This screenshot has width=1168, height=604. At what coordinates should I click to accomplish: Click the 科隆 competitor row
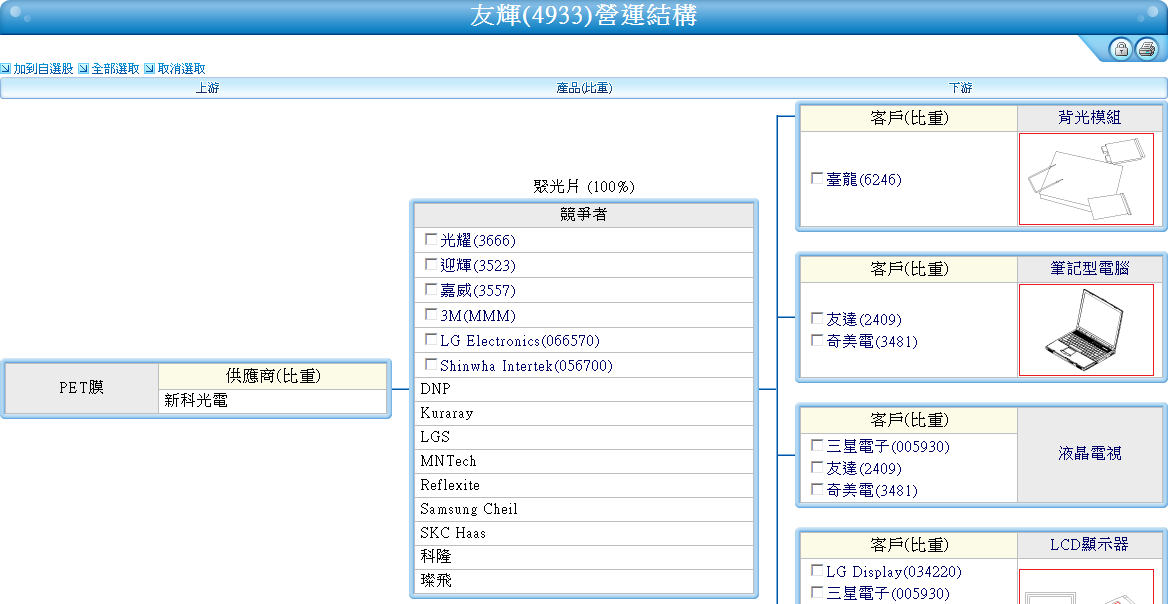pos(584,557)
